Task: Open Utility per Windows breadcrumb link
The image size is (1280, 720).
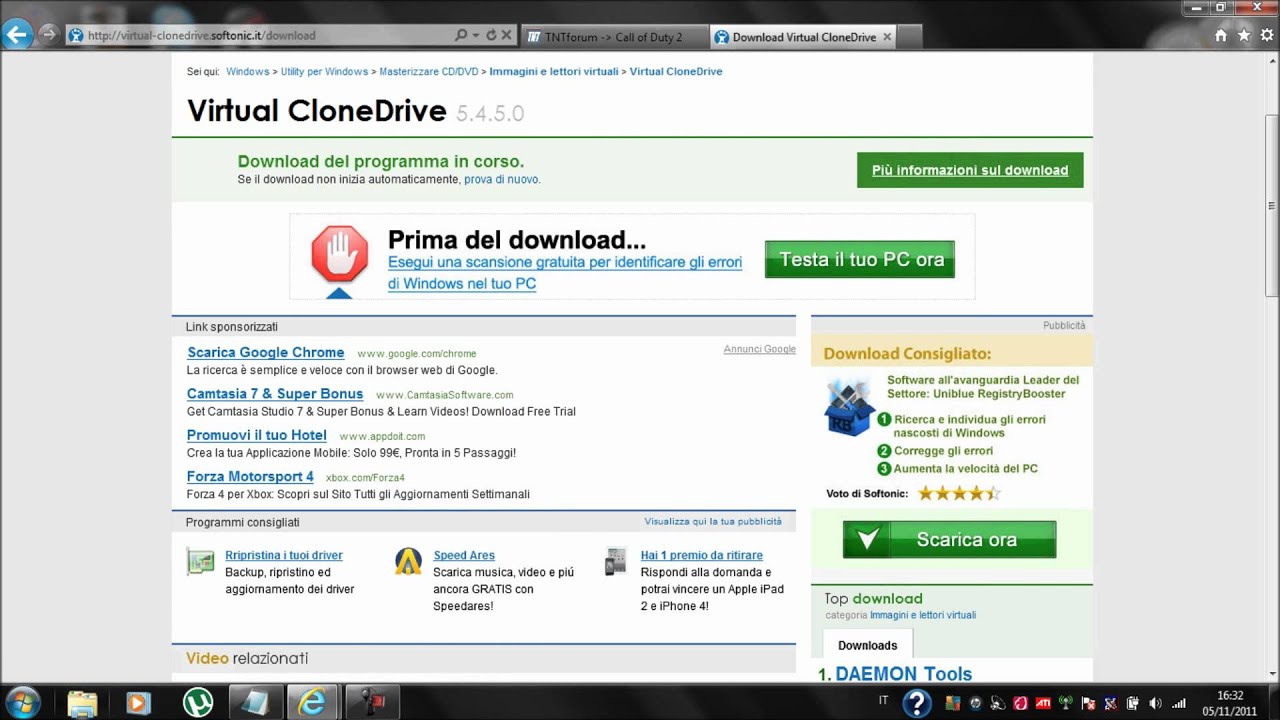Action: point(324,72)
